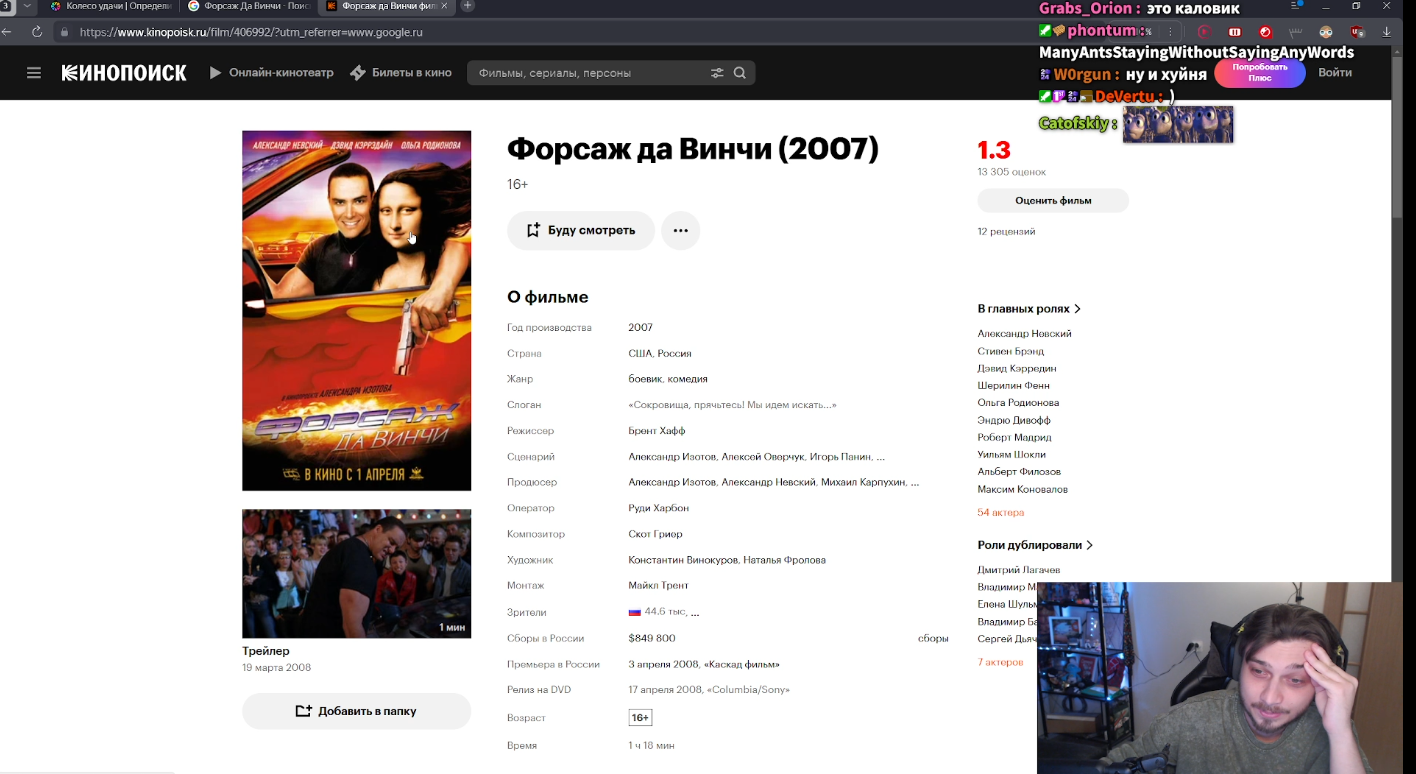Open advanced search filters icon in search bar
The image size is (1416, 774).
point(717,73)
